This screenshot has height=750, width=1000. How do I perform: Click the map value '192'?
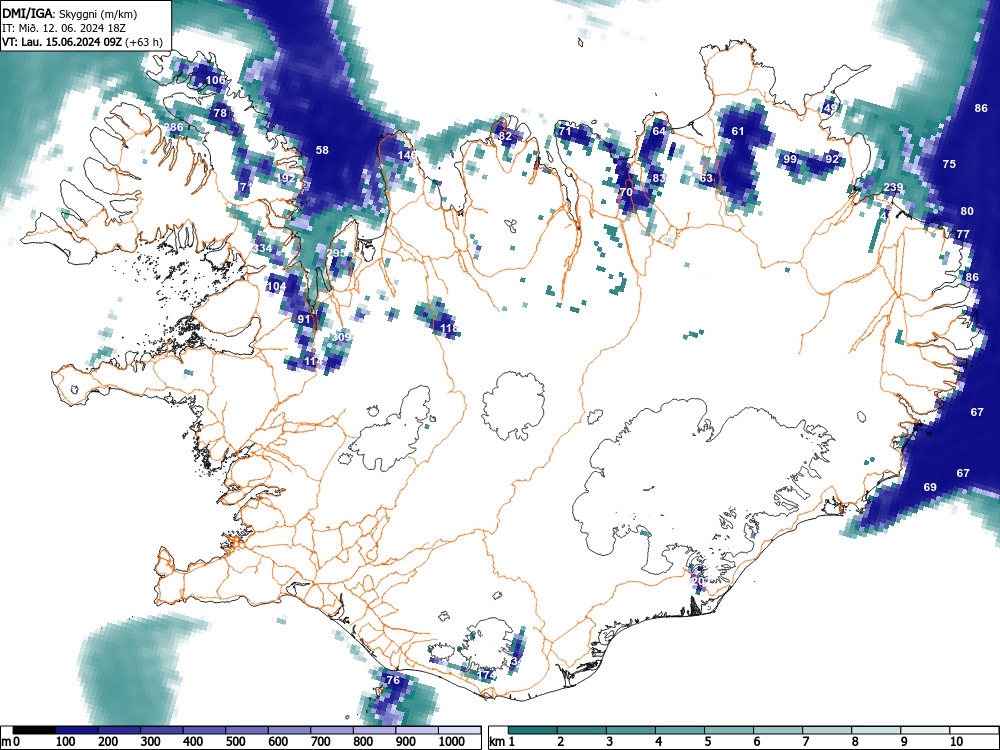(x=286, y=178)
